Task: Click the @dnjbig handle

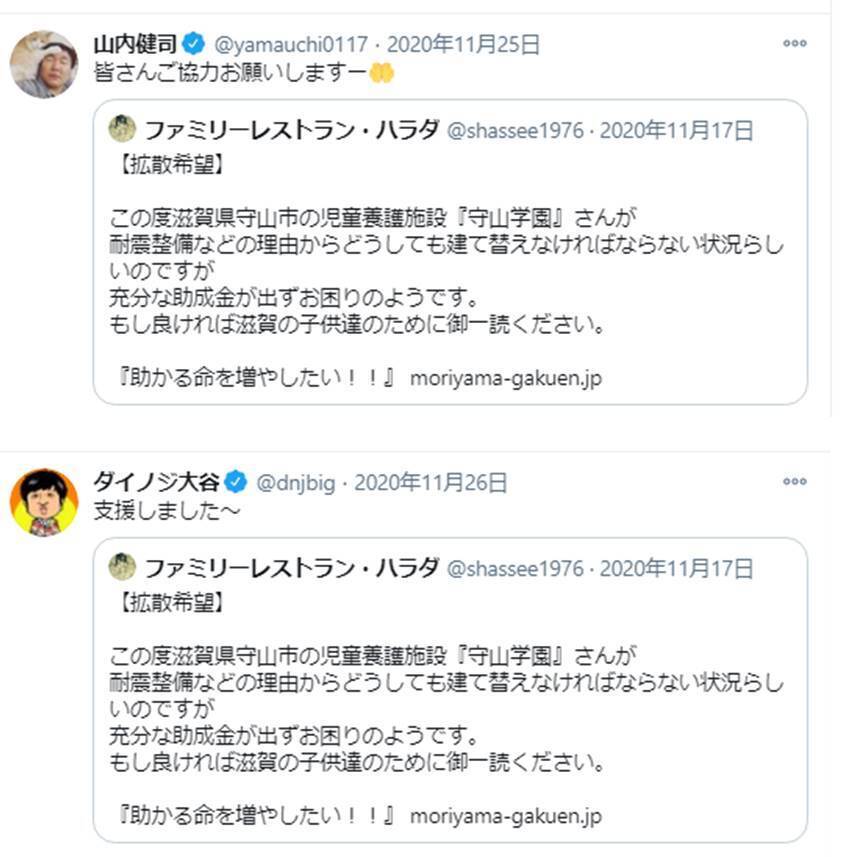Action: (295, 483)
